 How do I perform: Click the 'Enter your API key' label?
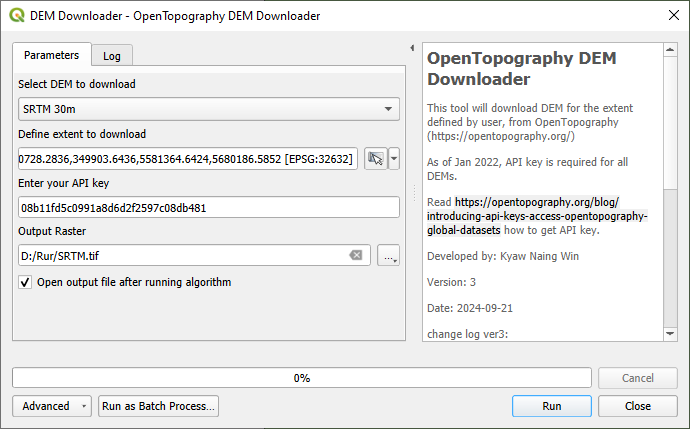[x=64, y=183]
